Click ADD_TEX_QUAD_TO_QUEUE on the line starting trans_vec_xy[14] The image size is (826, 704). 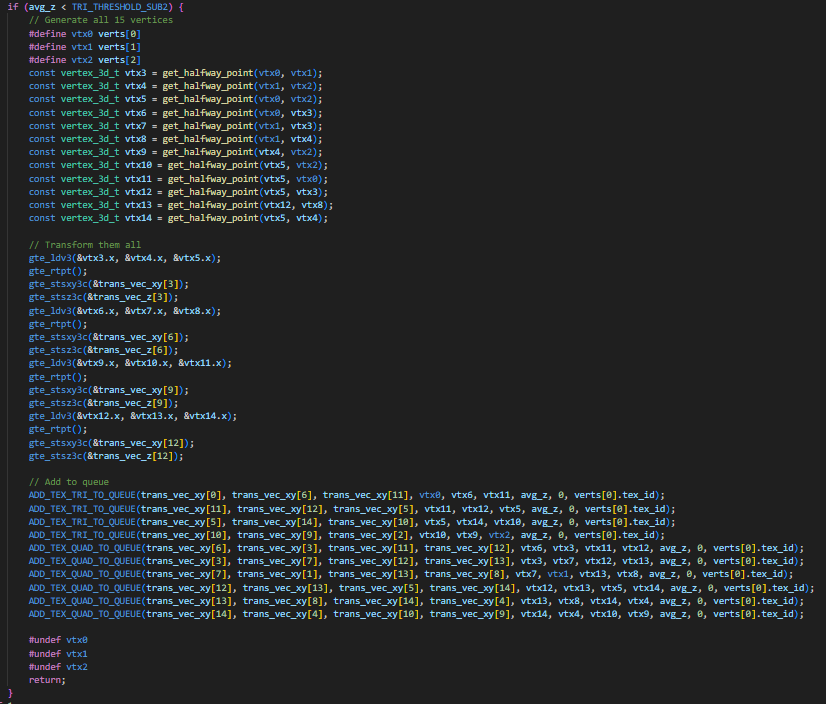point(85,614)
